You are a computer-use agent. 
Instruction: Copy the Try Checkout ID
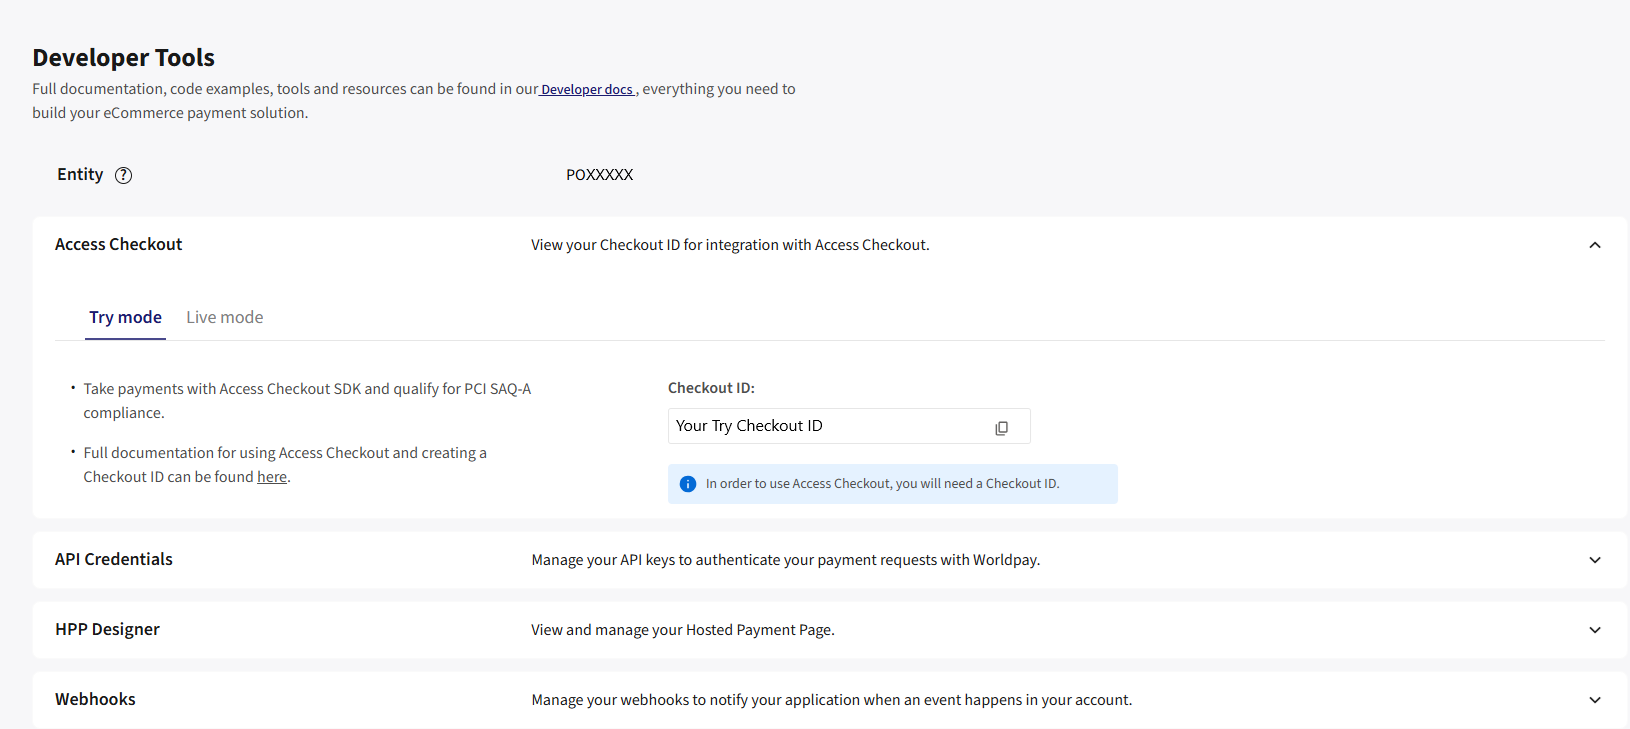[1001, 427]
